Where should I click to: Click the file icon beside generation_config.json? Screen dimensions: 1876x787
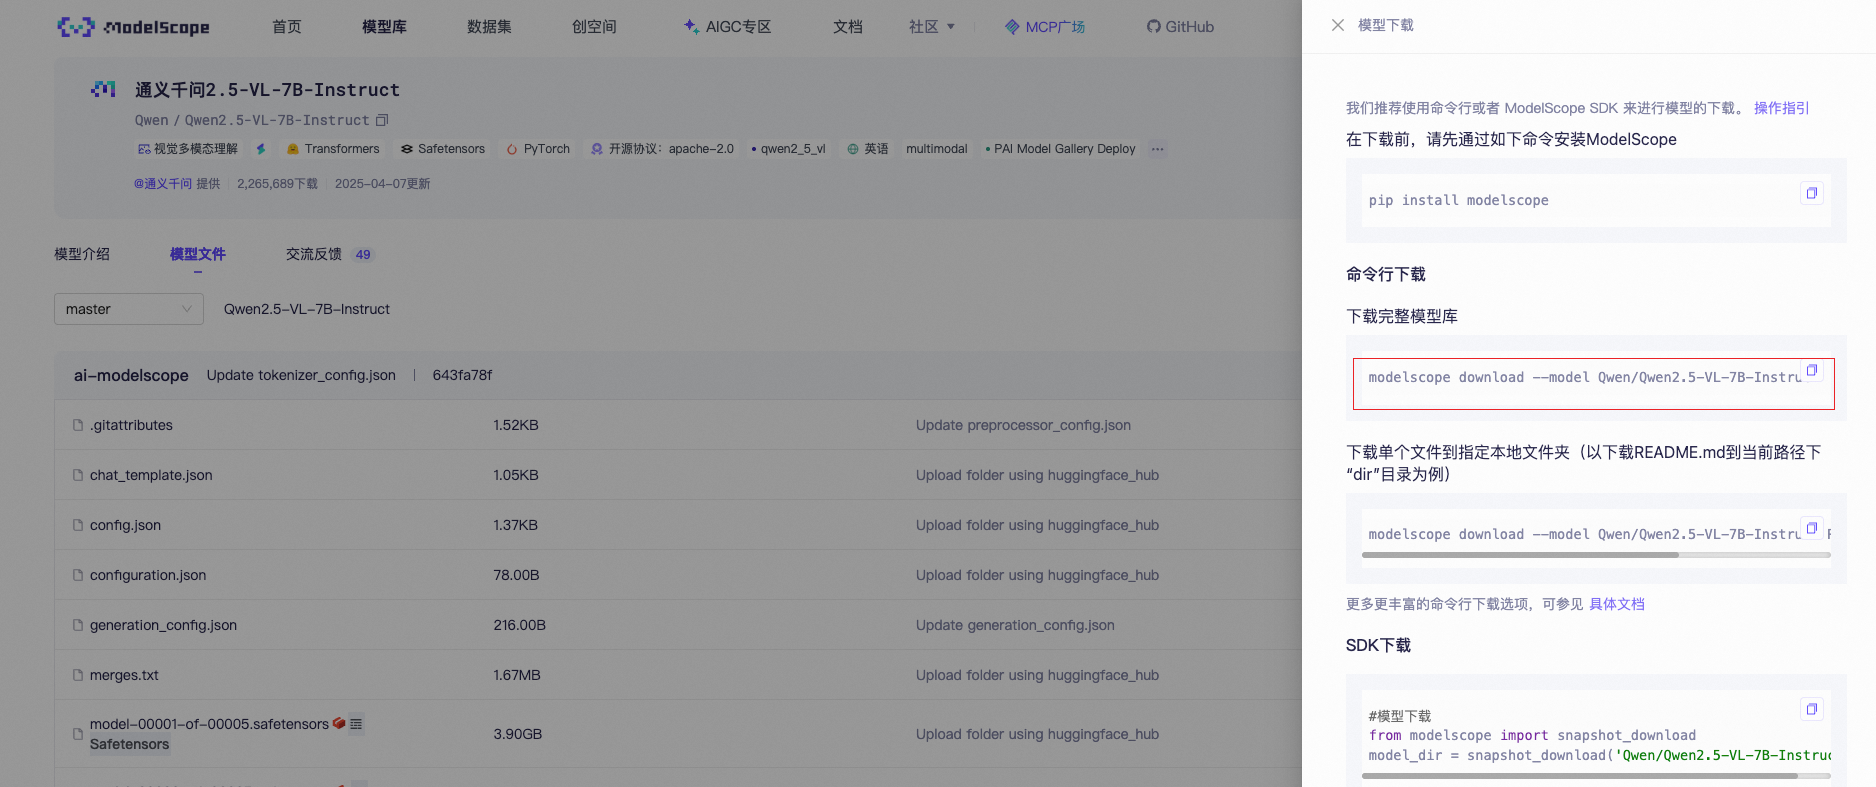point(78,625)
